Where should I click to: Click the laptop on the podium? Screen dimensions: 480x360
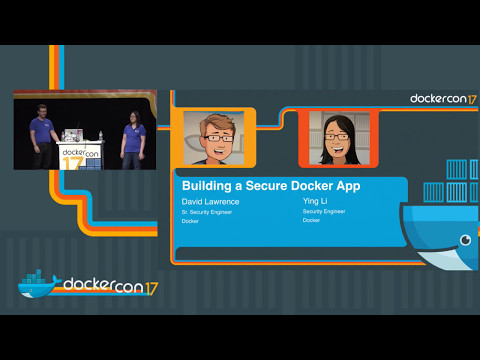coord(73,135)
